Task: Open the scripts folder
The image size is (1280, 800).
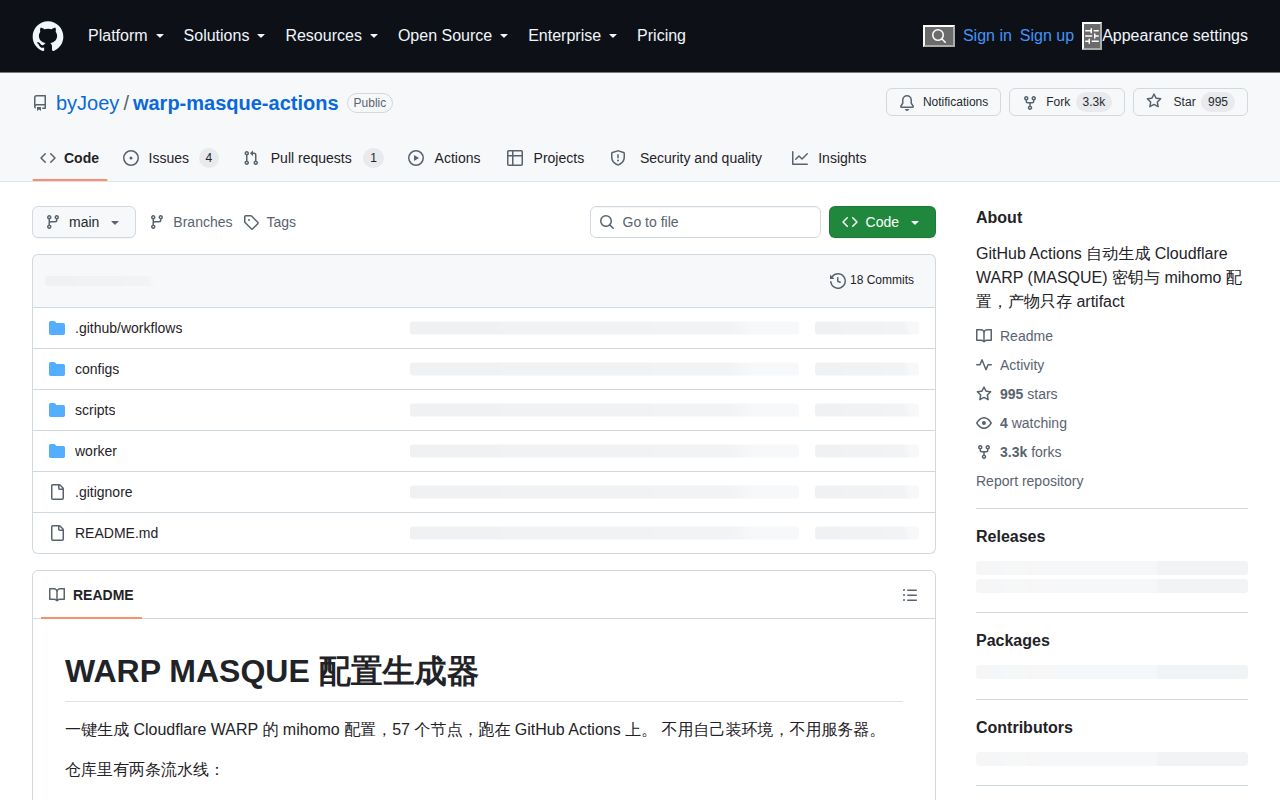Action: pos(95,410)
